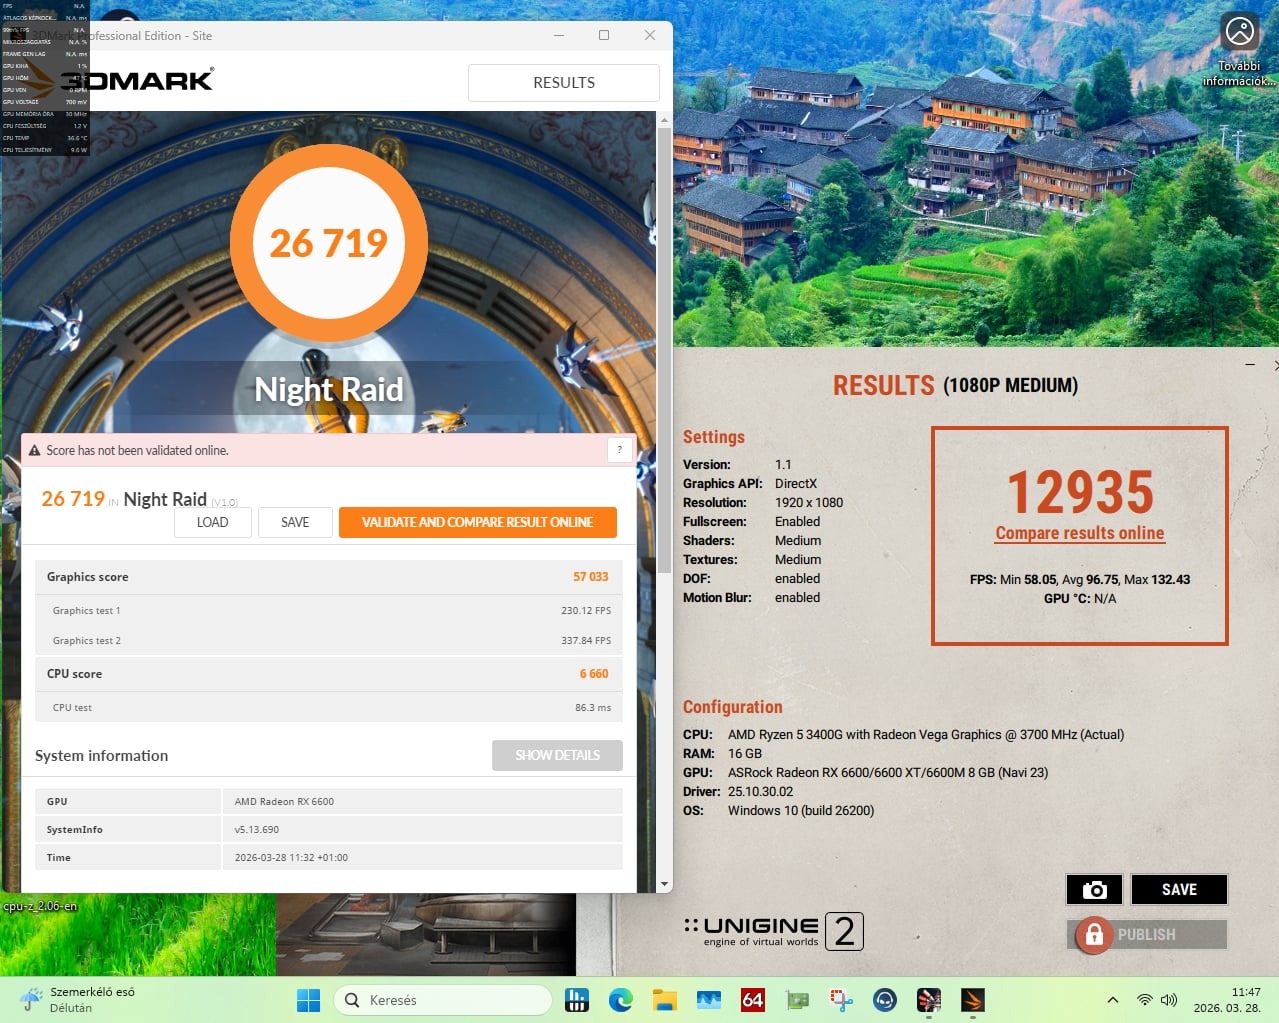Click the SystemInfo version v5.13.690
The height and width of the screenshot is (1023, 1279).
(x=257, y=829)
